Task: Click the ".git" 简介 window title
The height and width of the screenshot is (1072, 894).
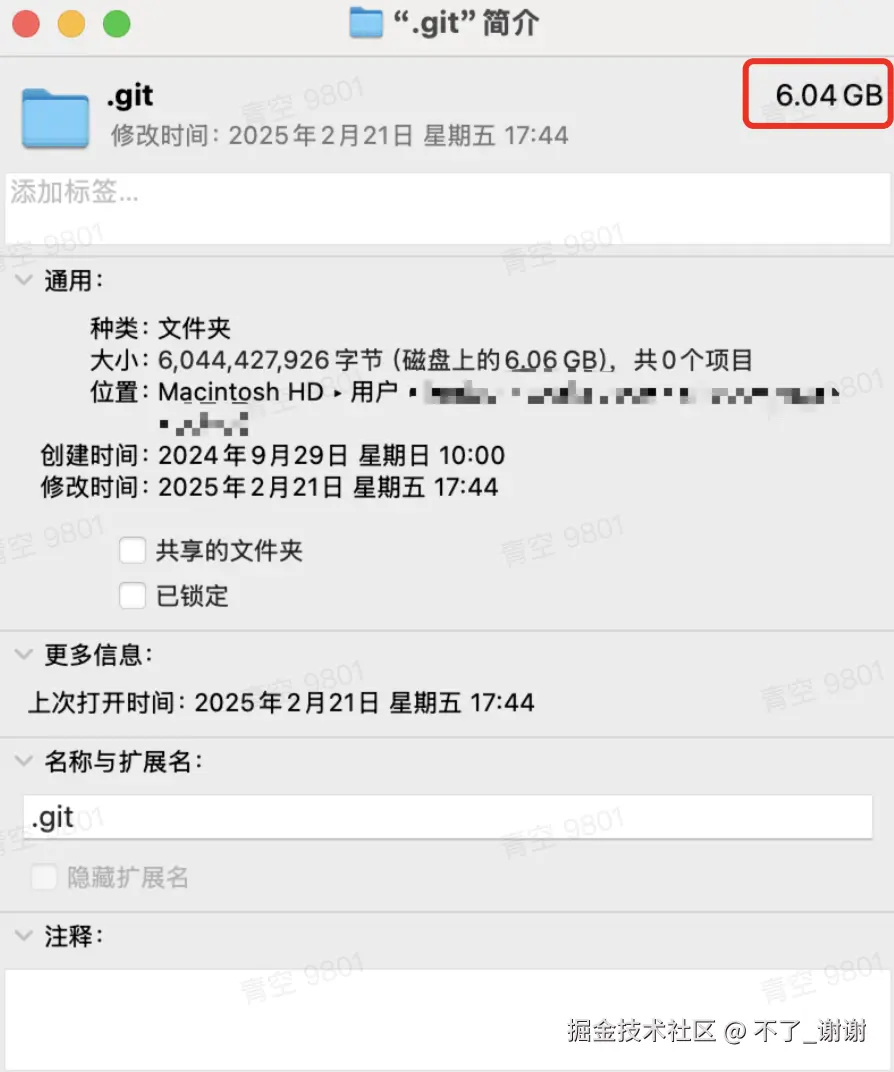Action: [465, 23]
